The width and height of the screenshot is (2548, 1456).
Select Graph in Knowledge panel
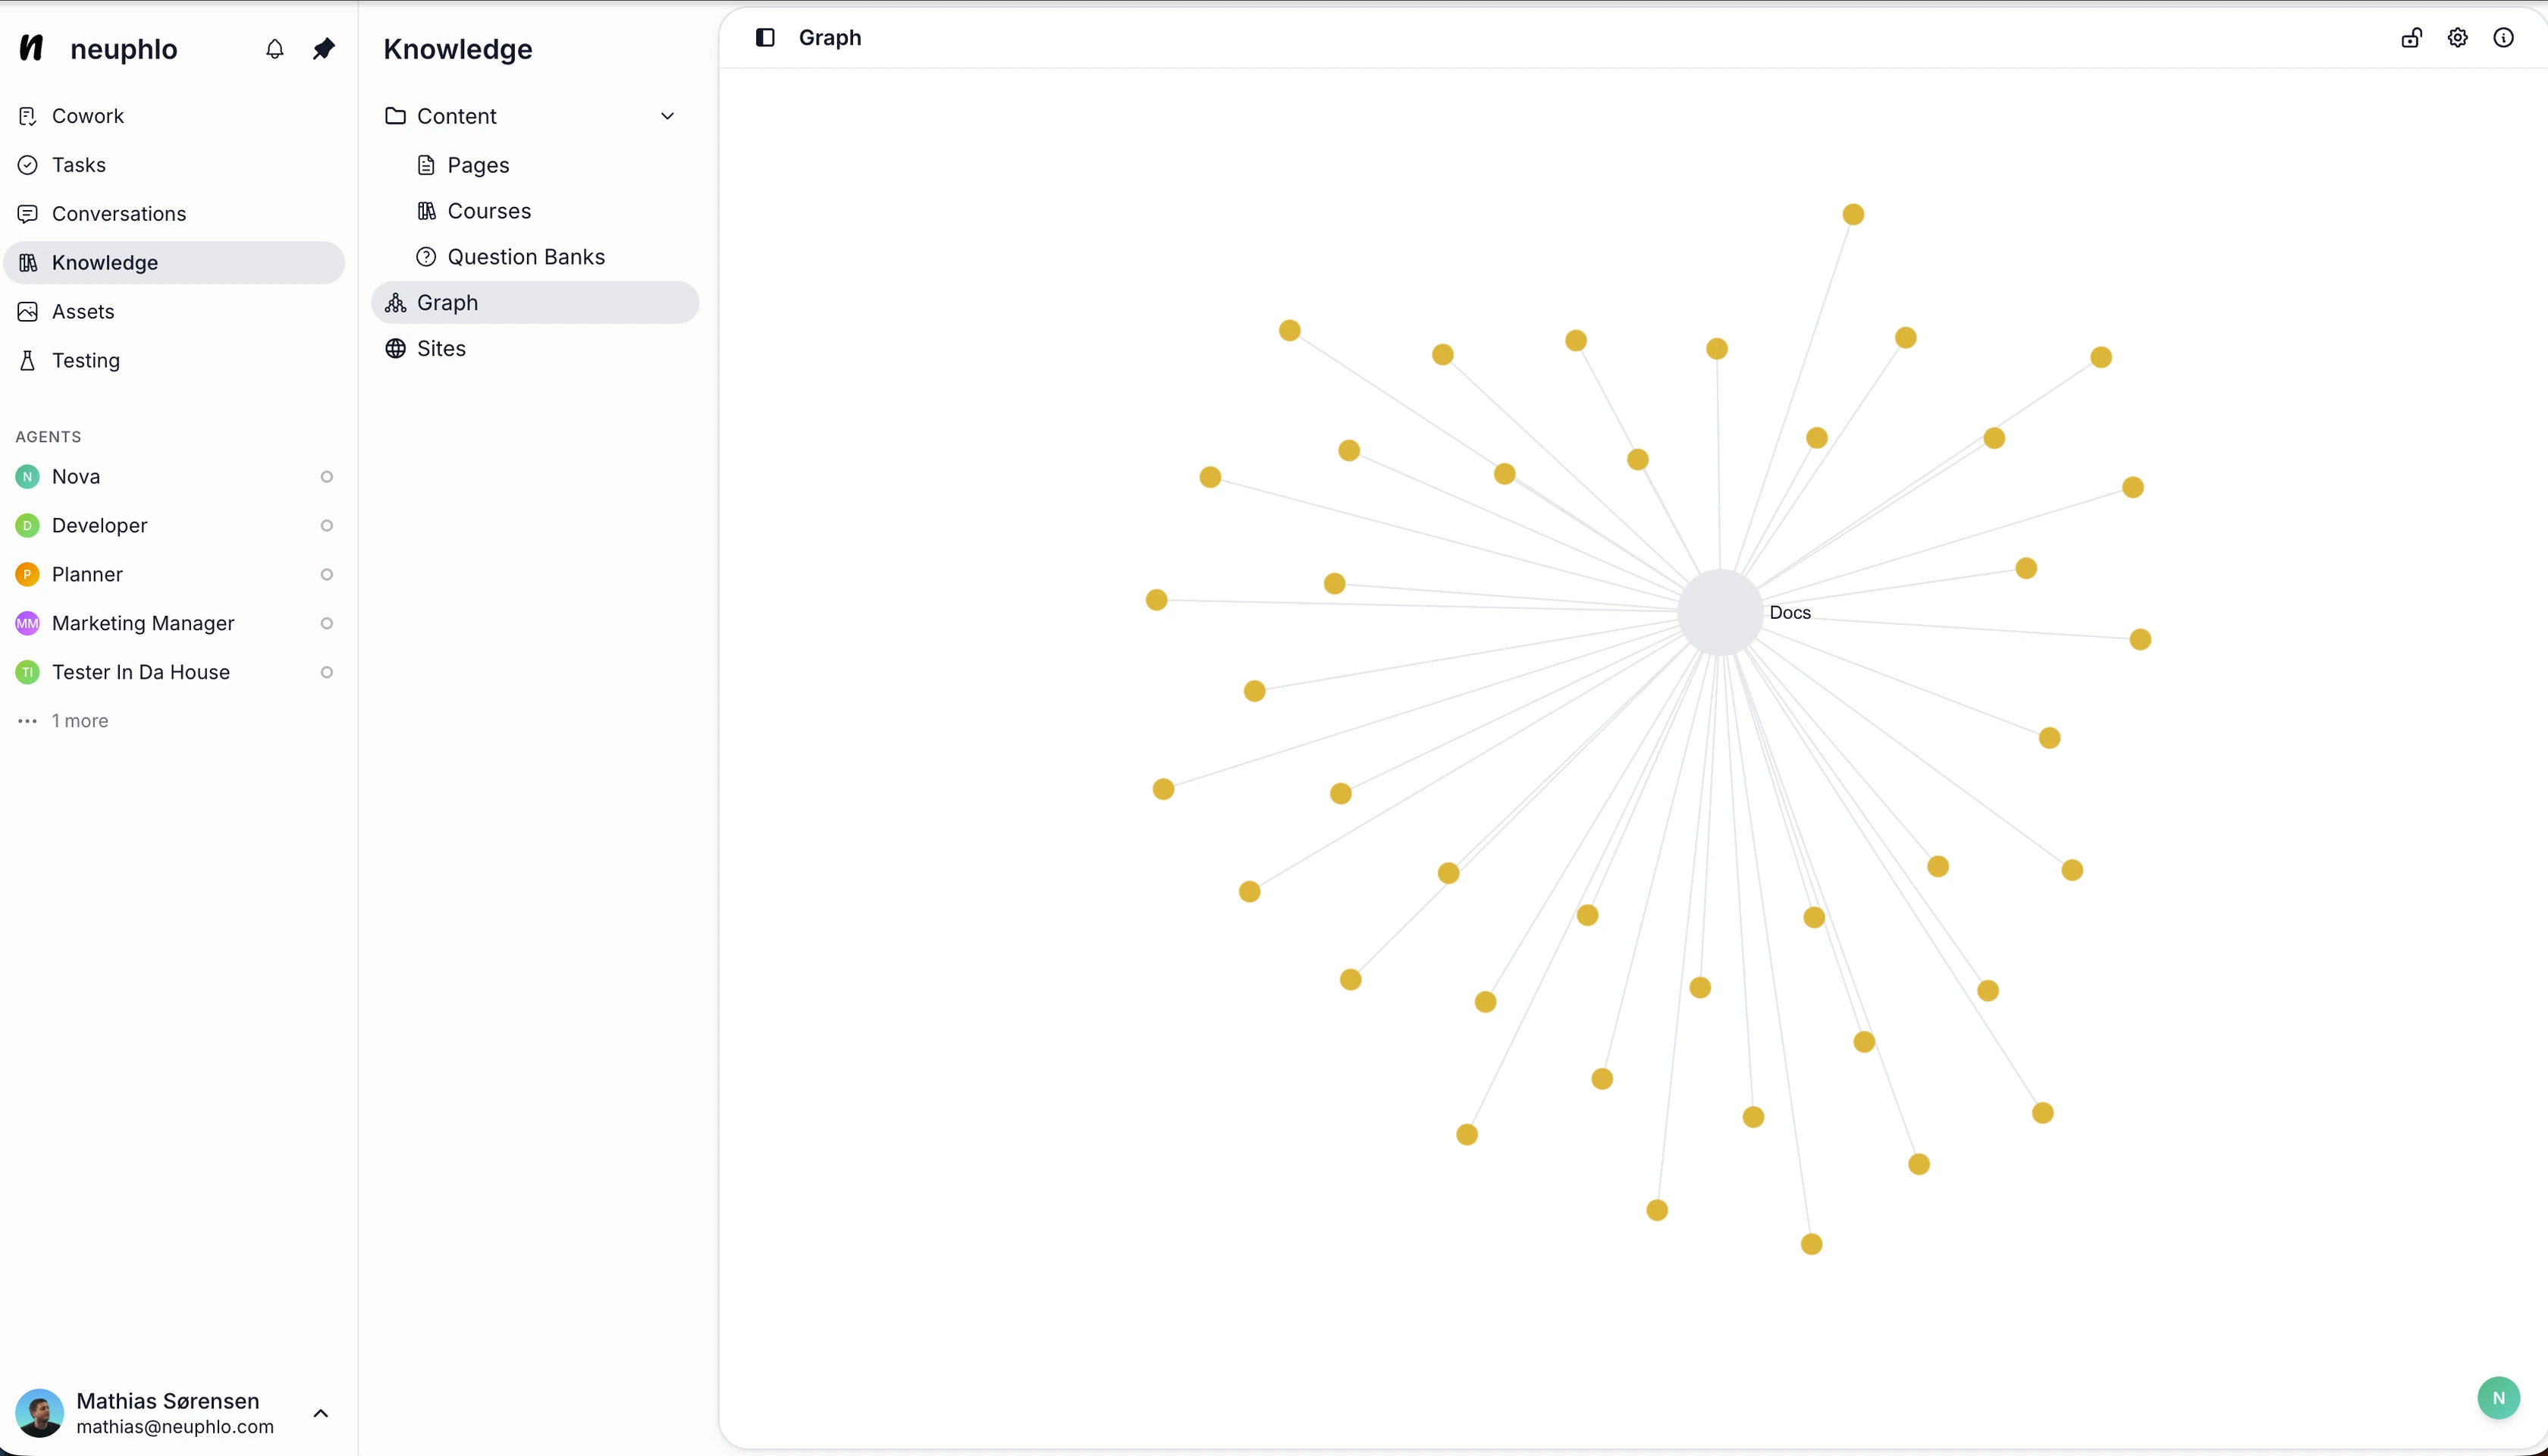coord(535,303)
